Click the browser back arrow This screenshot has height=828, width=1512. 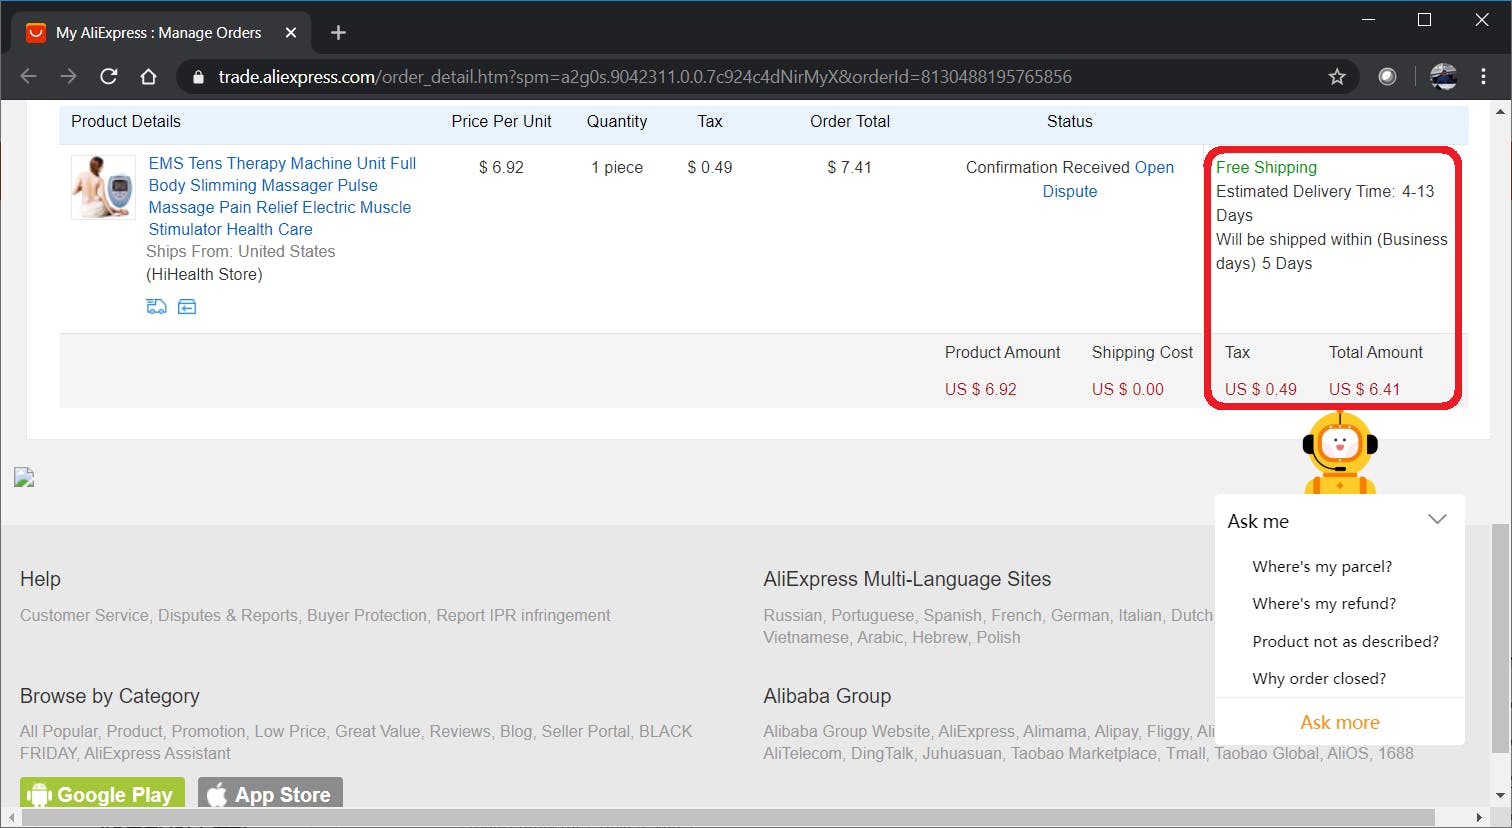pyautogui.click(x=28, y=77)
